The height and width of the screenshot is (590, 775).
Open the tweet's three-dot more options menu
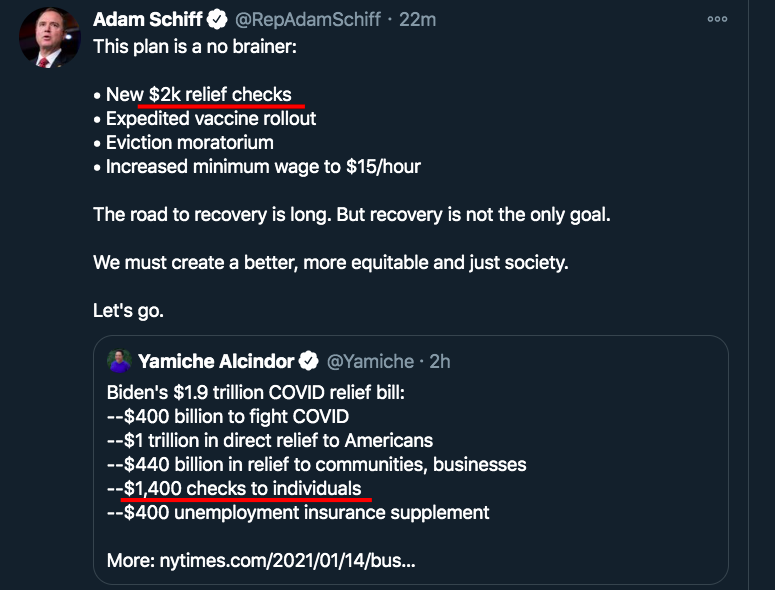[717, 20]
